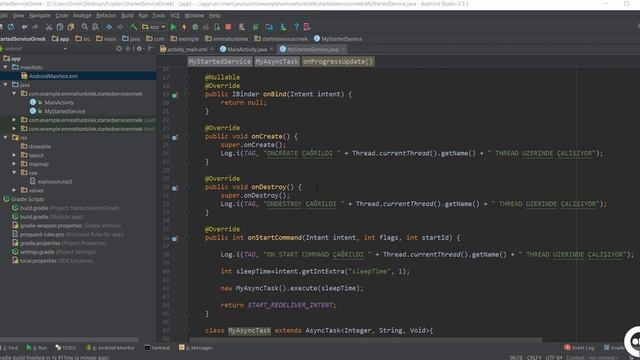This screenshot has height=360, width=640.
Task: Collapse the raw folder
Action: (14, 173)
